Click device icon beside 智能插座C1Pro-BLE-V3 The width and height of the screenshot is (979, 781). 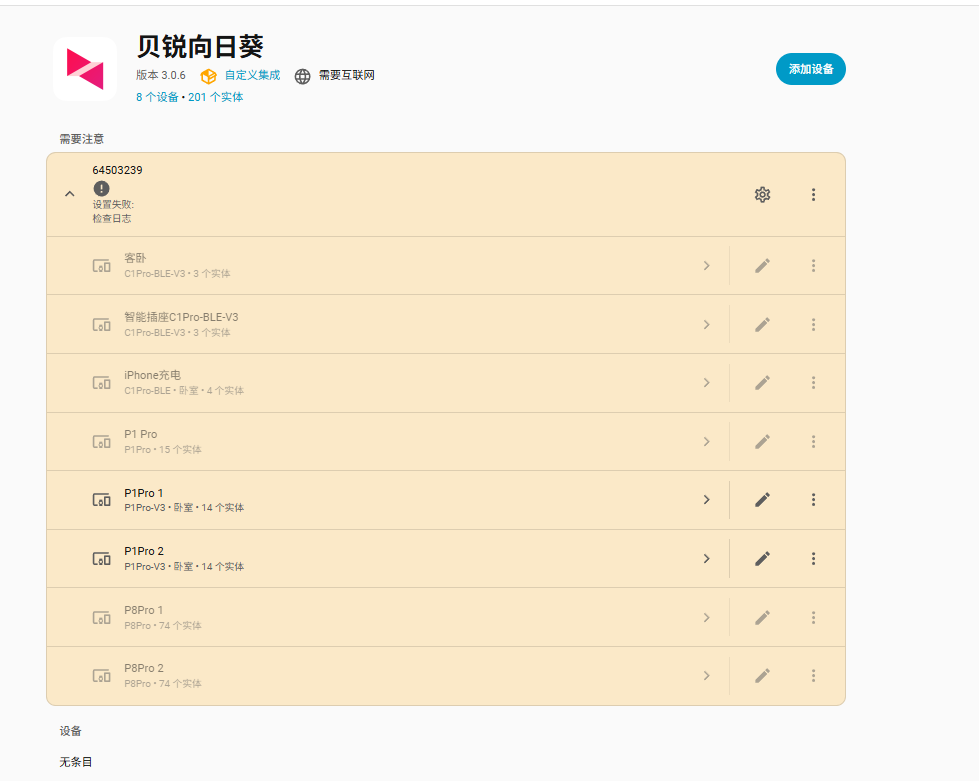pos(101,325)
